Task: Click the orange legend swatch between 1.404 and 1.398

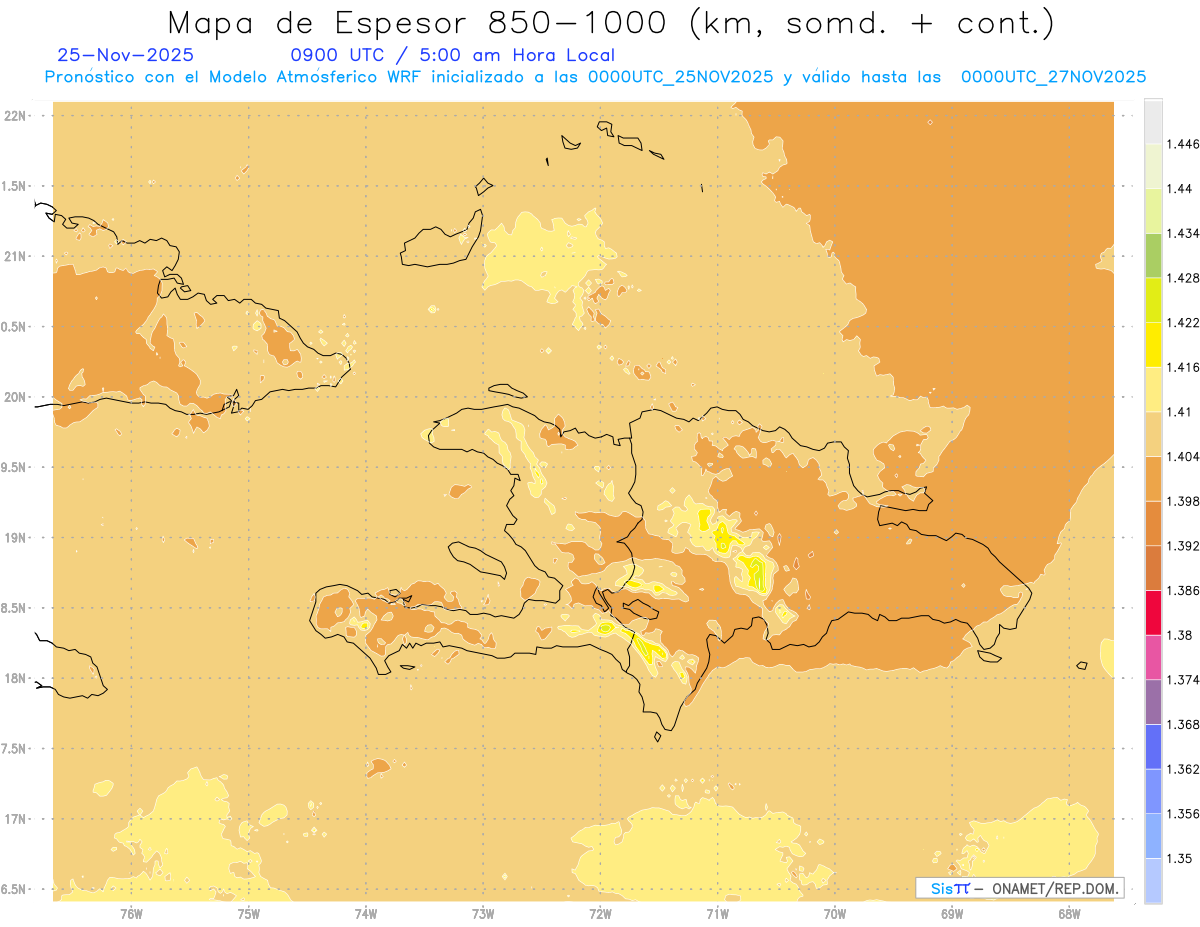Action: tap(1153, 478)
